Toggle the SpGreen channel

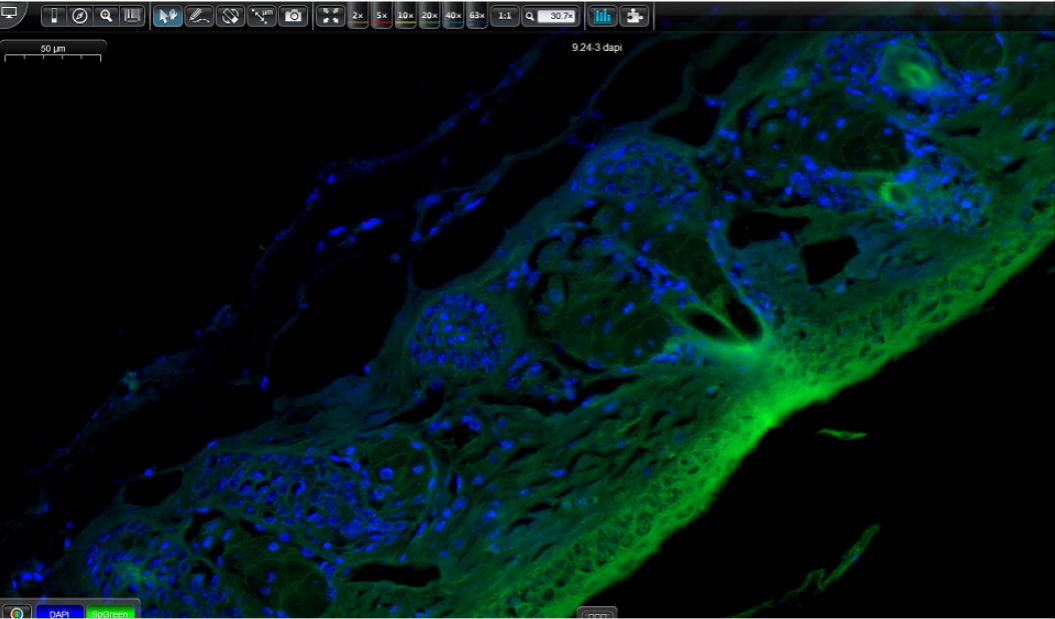[x=110, y=613]
